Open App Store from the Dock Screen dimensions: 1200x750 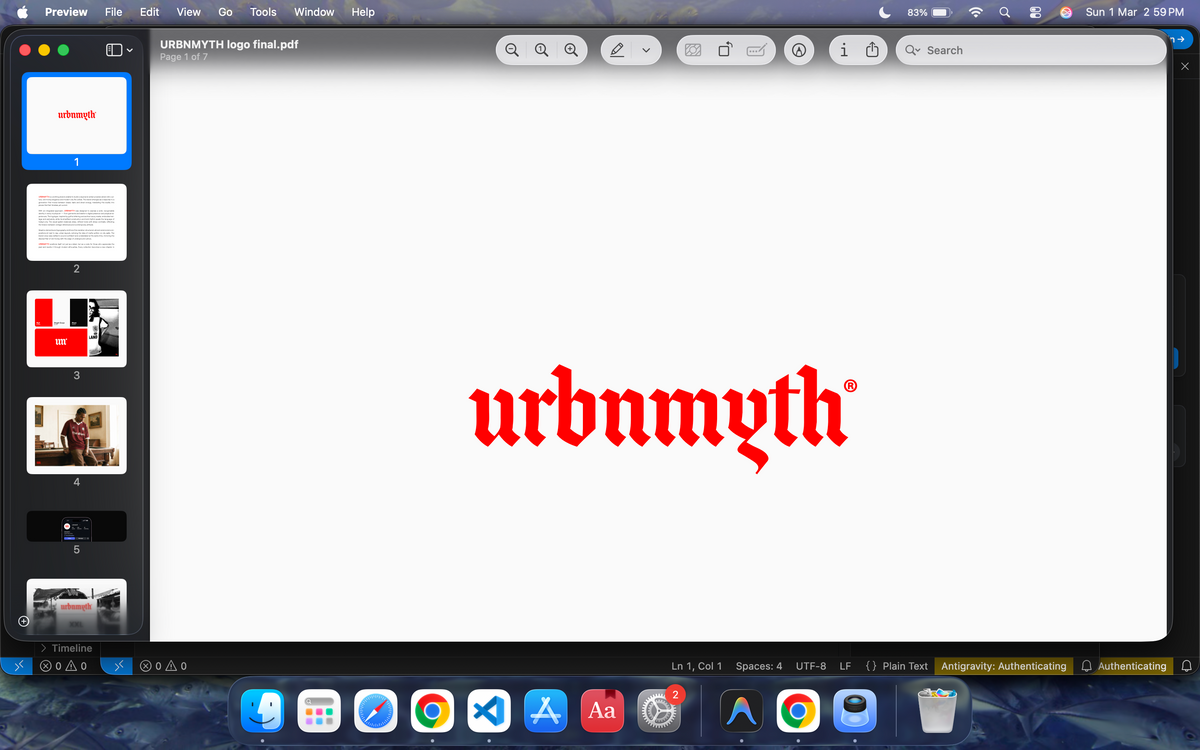(545, 711)
